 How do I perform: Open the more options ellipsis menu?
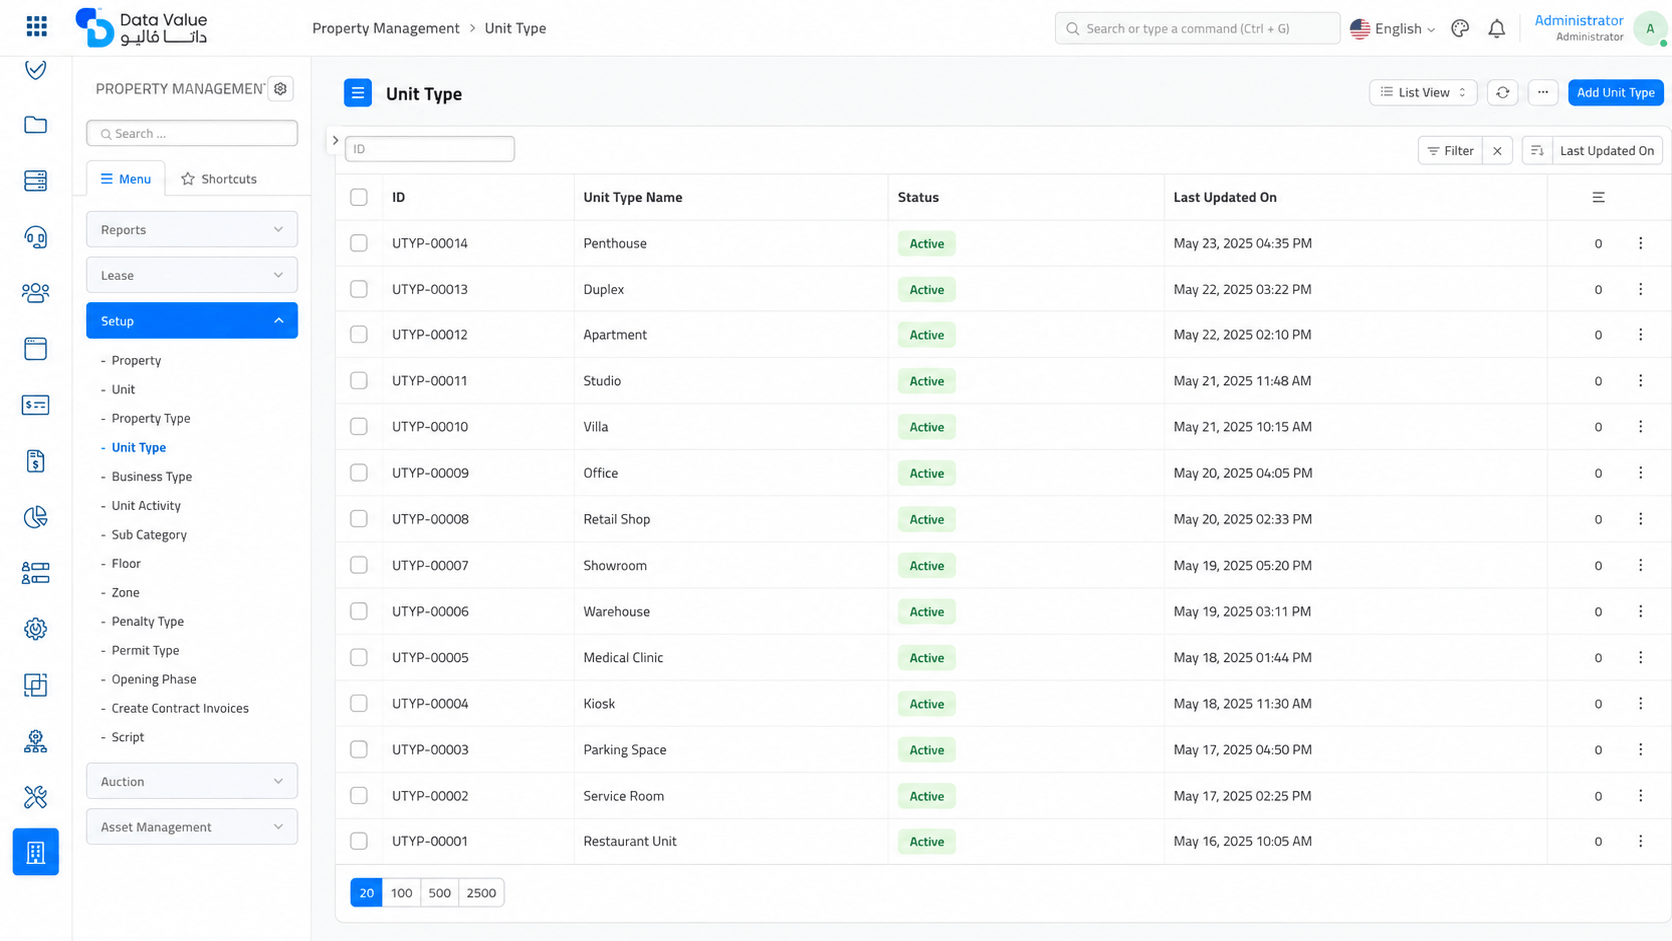tap(1543, 92)
